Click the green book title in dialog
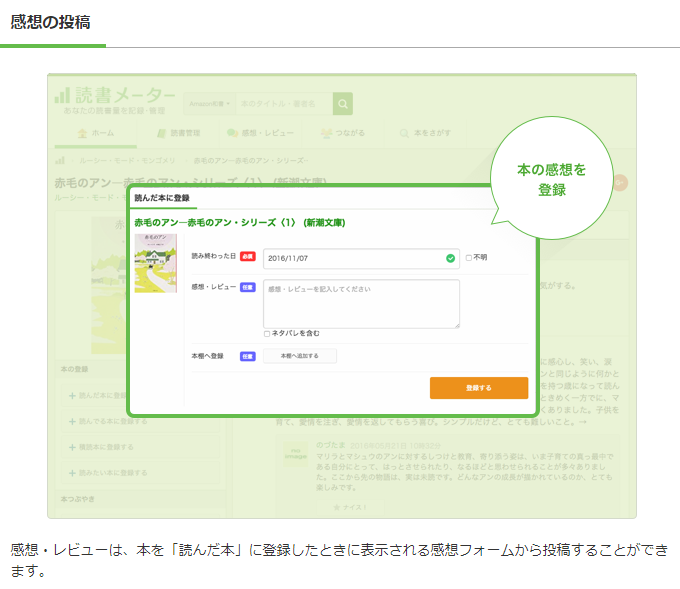The image size is (680, 589). click(x=239, y=223)
